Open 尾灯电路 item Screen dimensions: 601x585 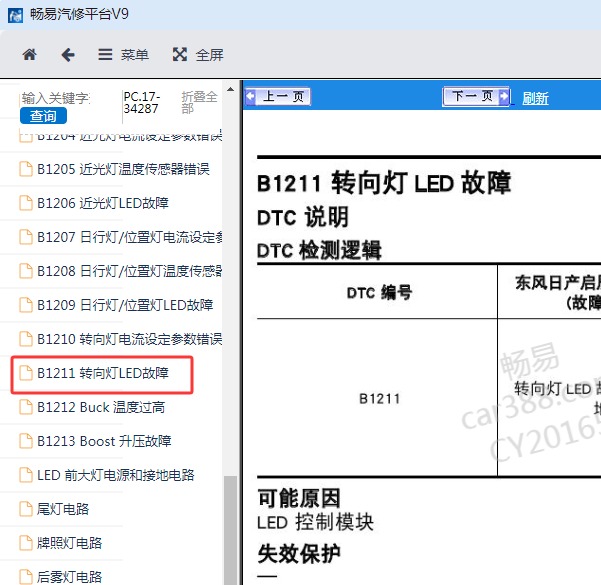(63, 509)
